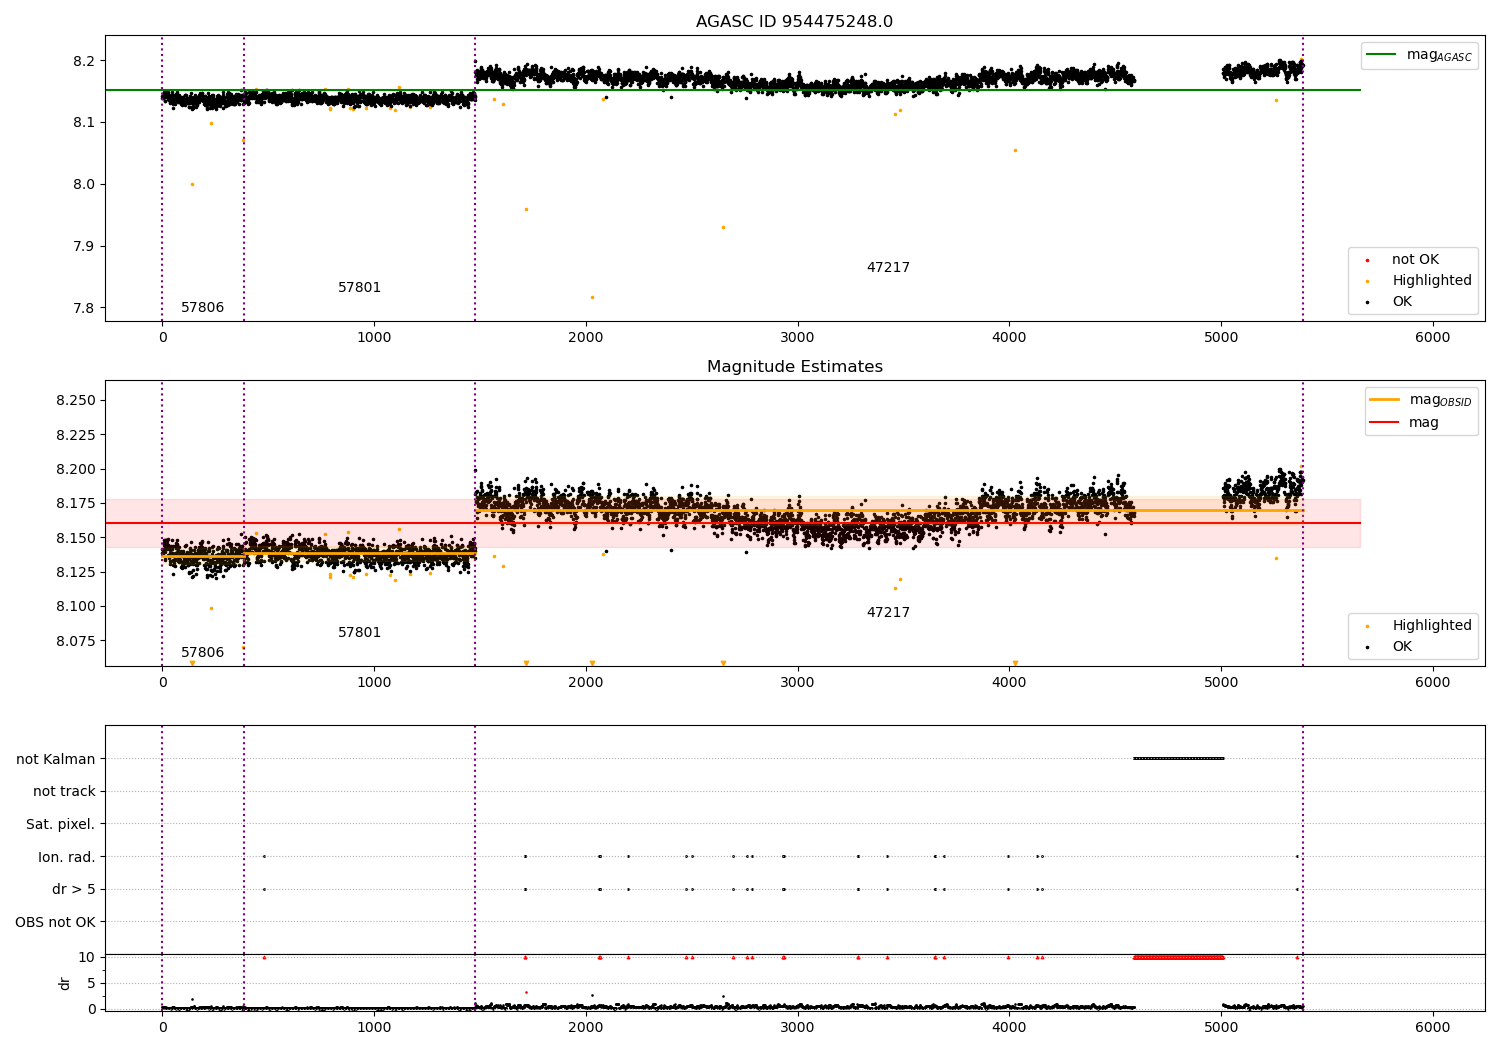Click the 47217 observation label in top panel

pyautogui.click(x=888, y=268)
